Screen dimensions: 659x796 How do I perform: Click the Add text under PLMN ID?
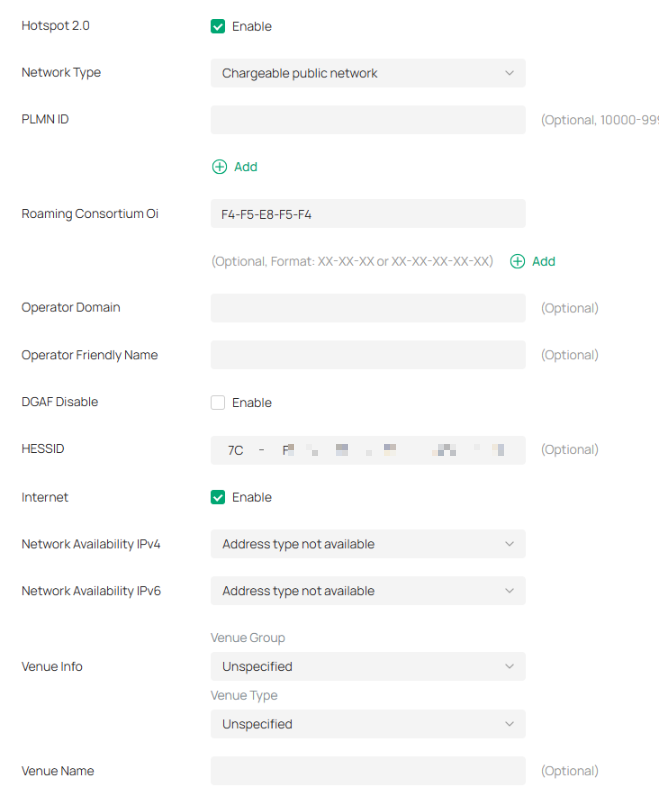point(246,167)
